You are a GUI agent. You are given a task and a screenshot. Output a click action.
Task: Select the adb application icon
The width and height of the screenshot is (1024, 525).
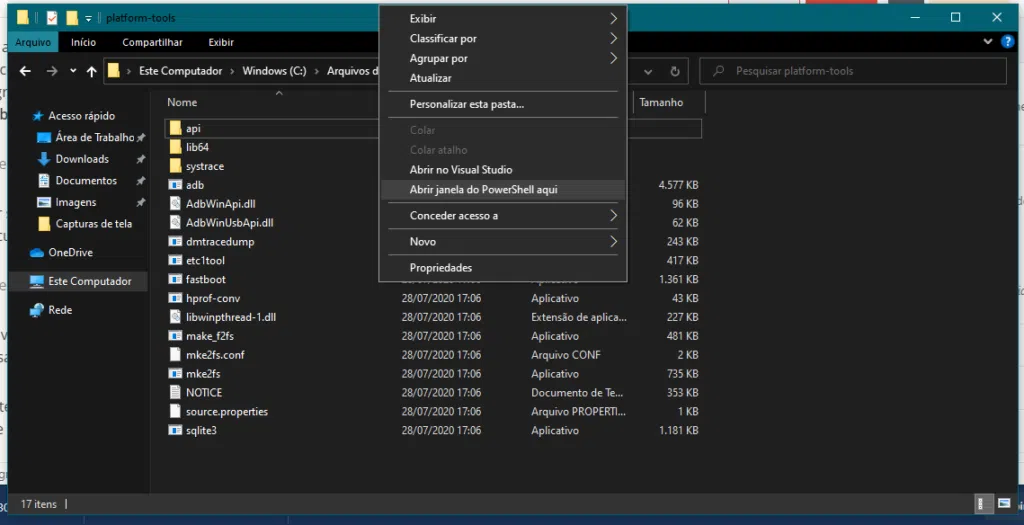click(175, 185)
